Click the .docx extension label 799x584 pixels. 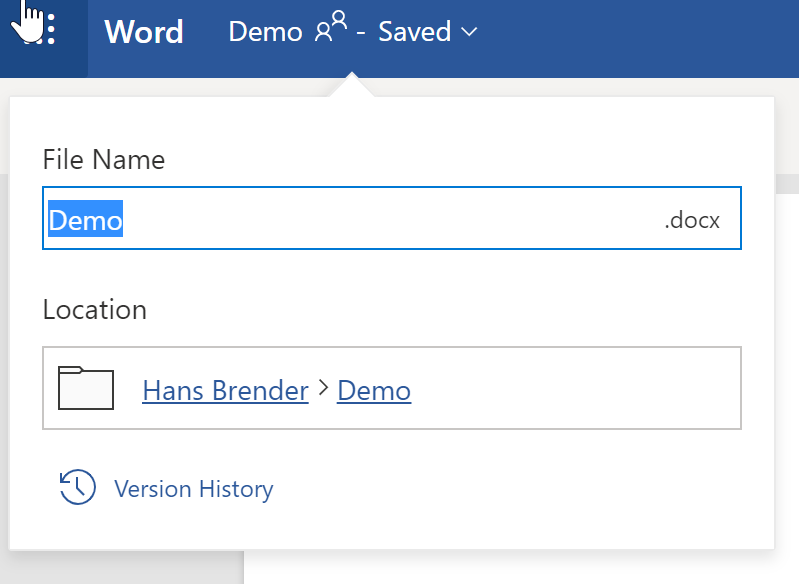coord(691,220)
